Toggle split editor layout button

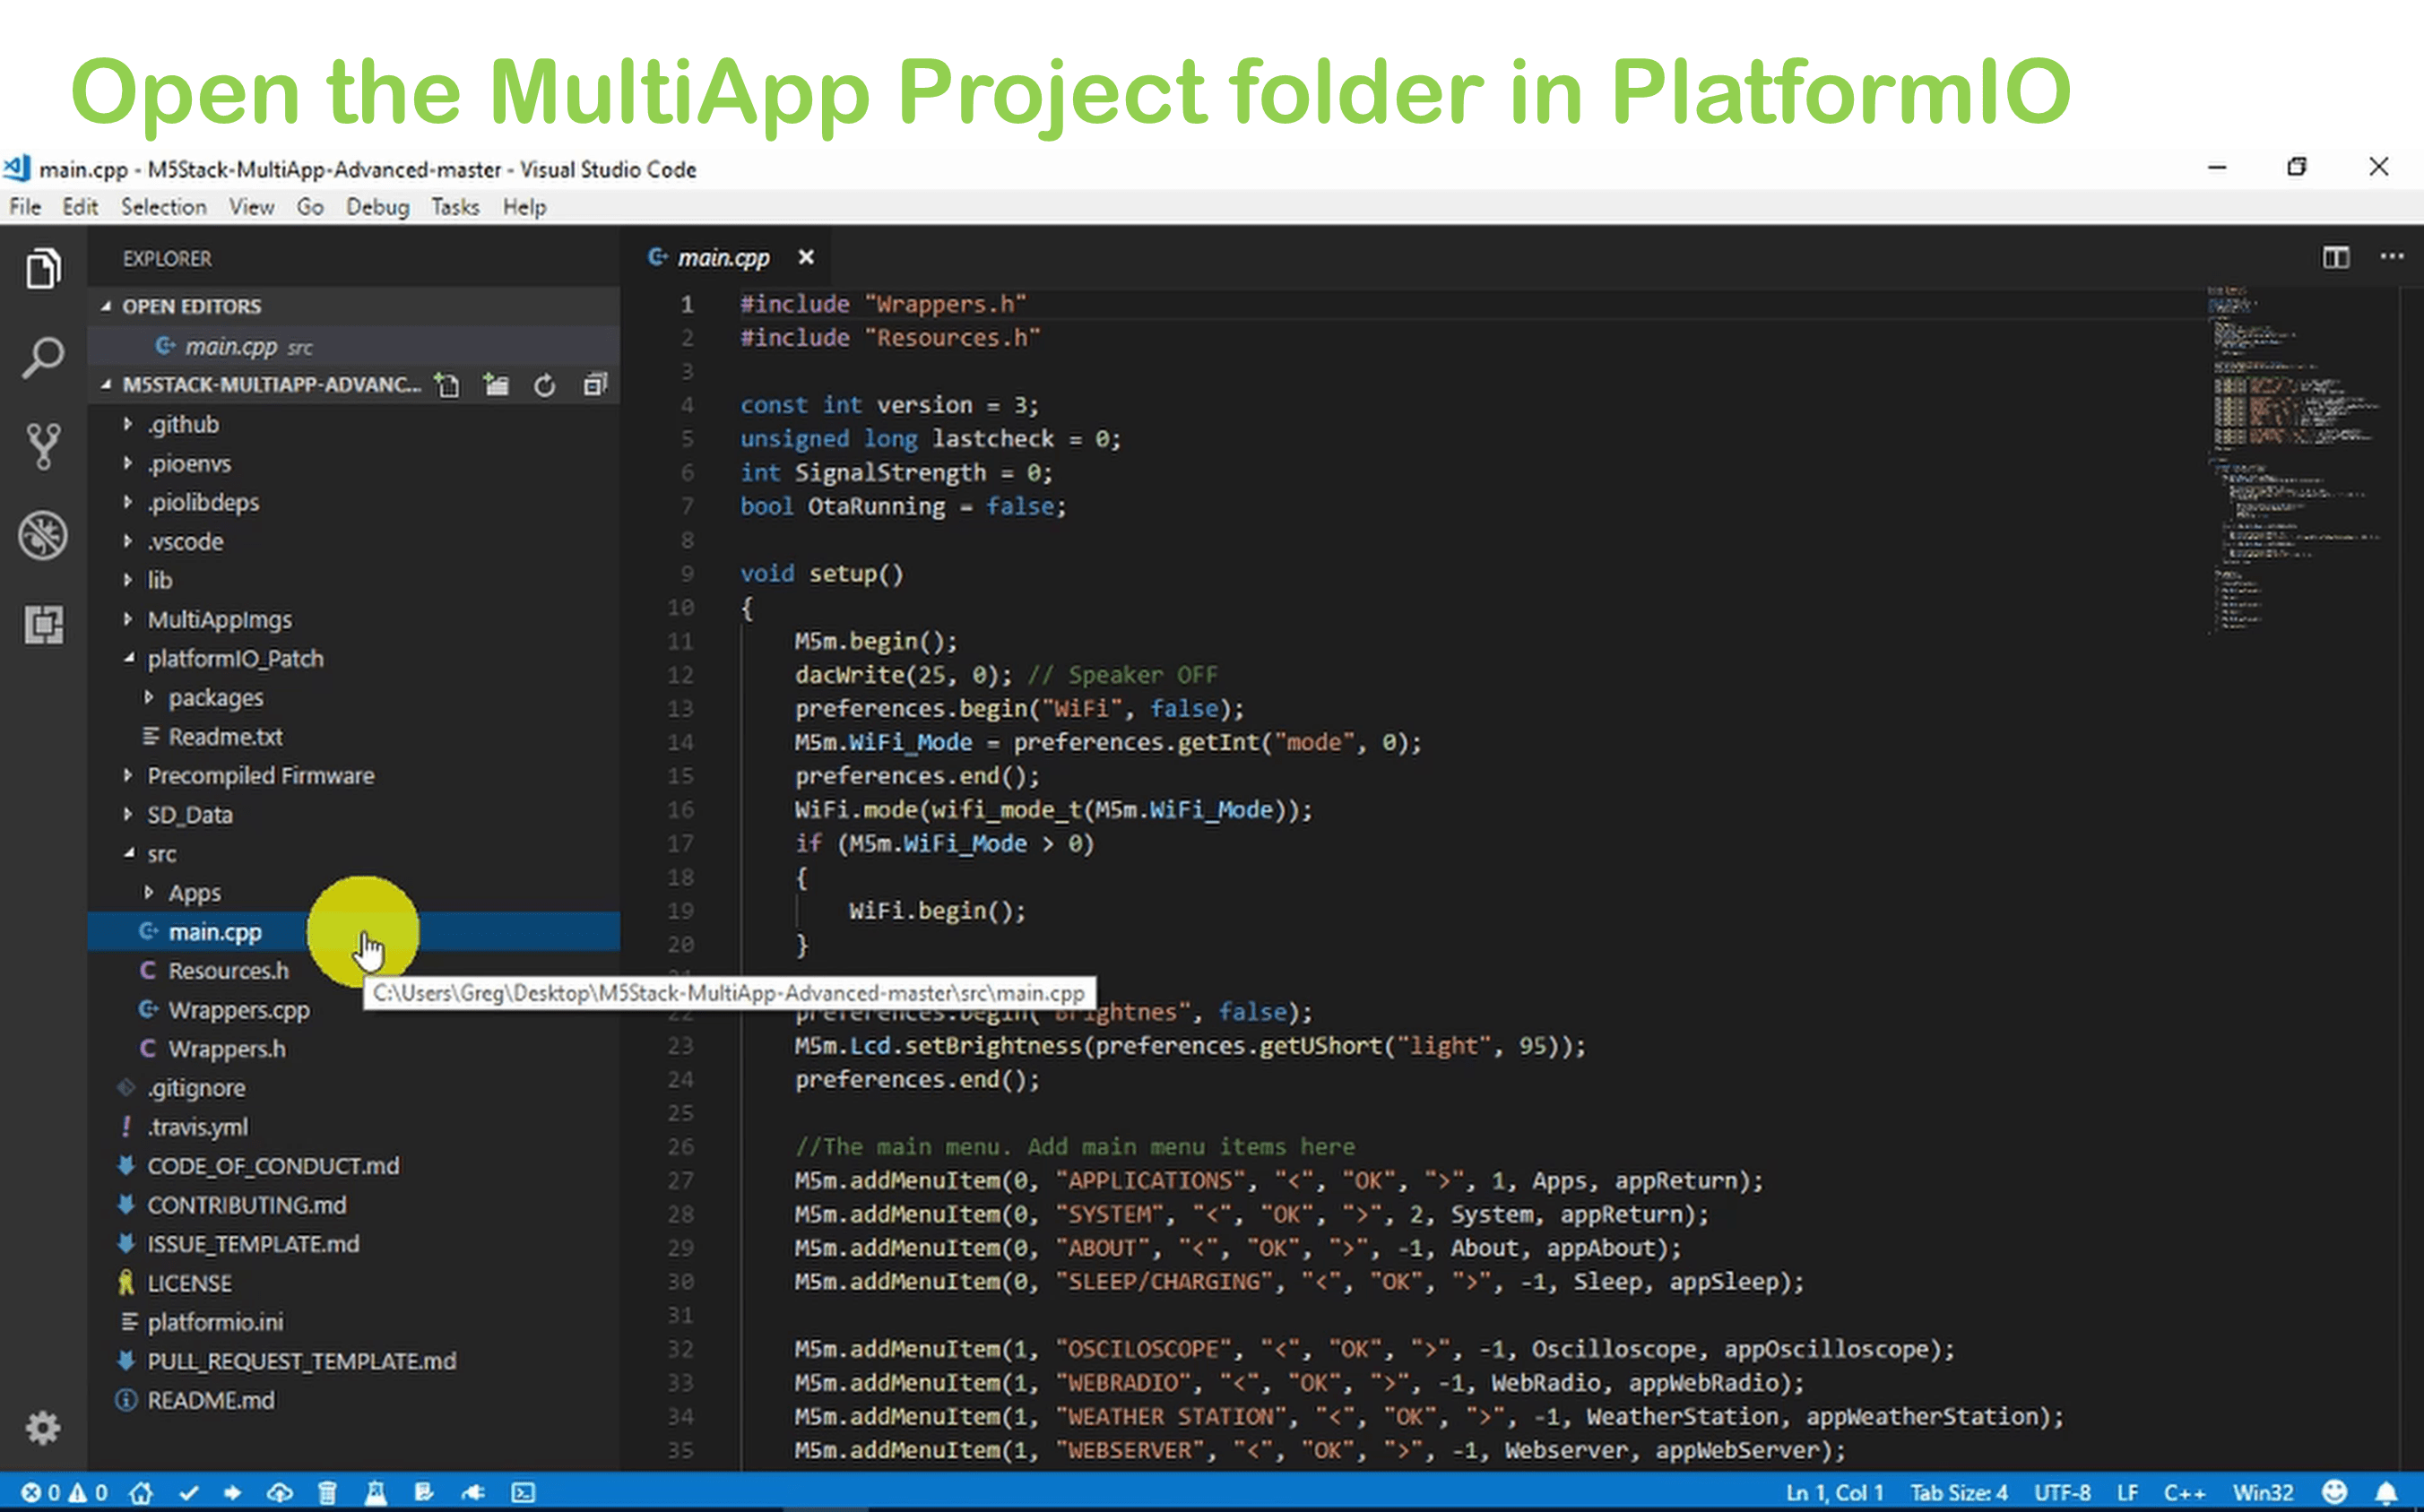click(x=2335, y=258)
